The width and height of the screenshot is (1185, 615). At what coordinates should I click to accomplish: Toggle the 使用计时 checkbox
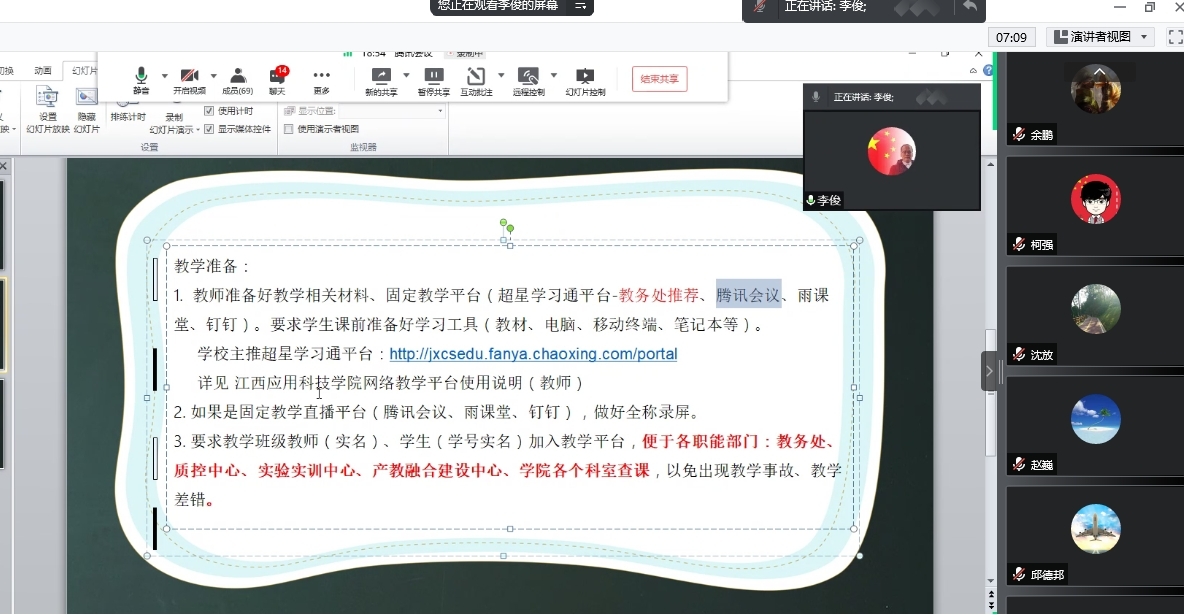209,111
